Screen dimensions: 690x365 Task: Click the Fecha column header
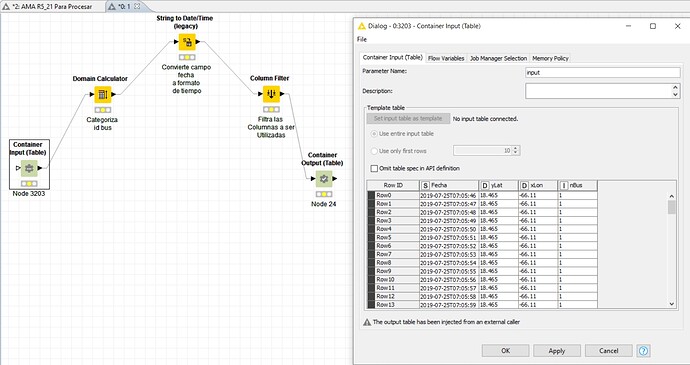coord(449,185)
